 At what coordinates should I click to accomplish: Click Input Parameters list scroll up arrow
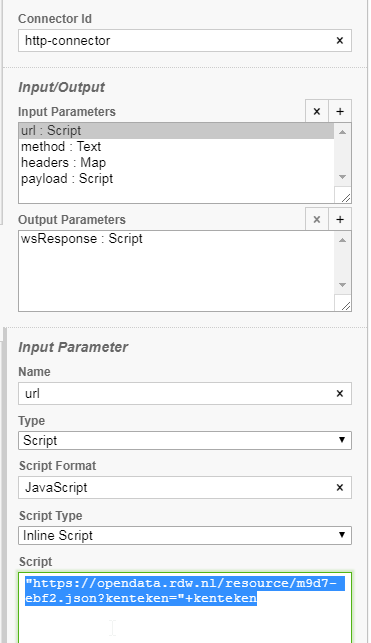pyautogui.click(x=343, y=132)
